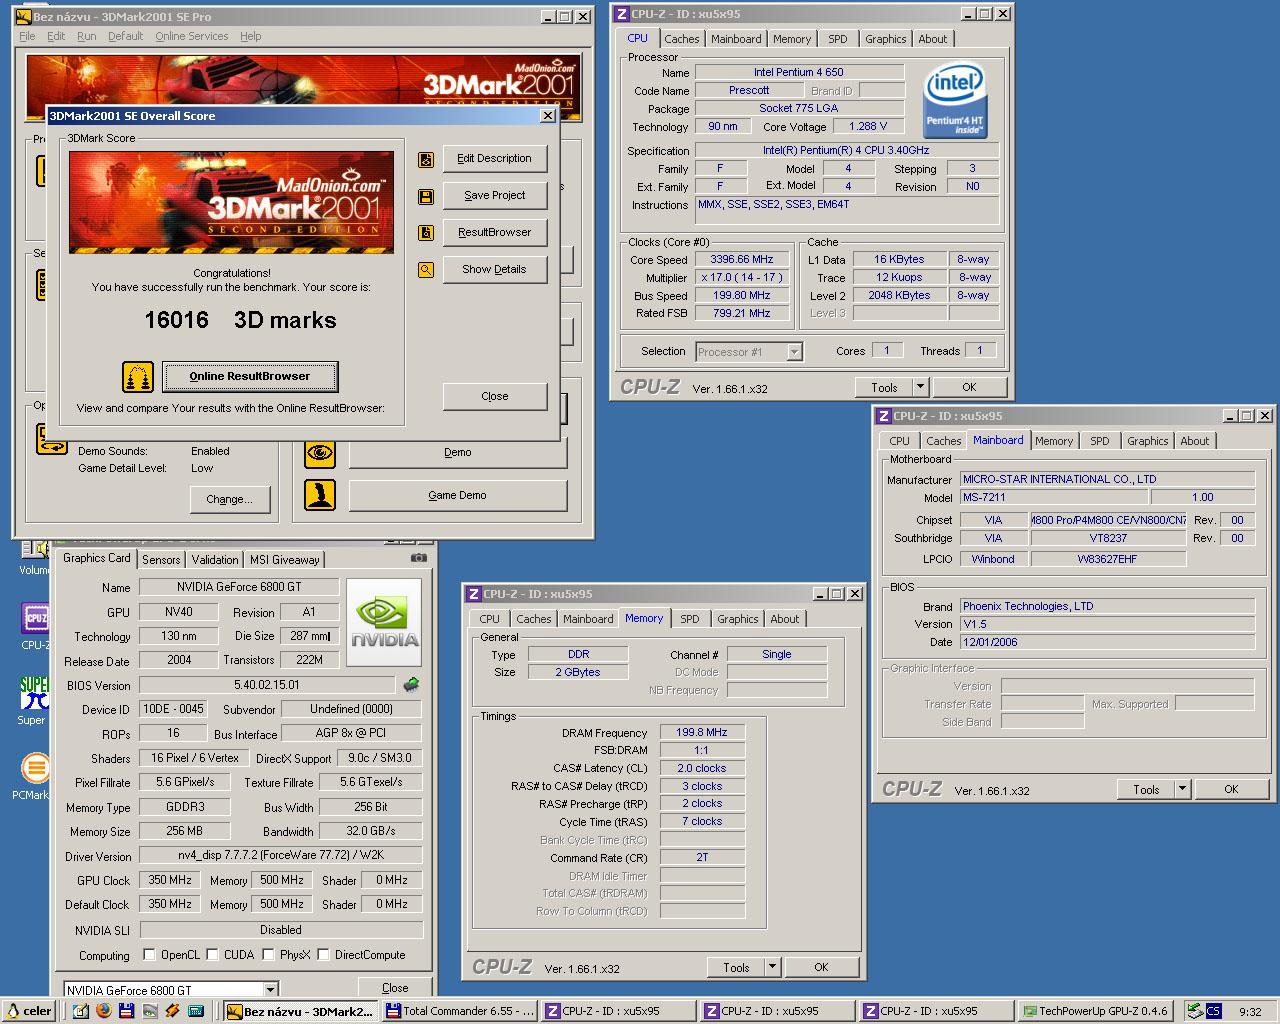The width and height of the screenshot is (1280, 1024).
Task: Click the Save Project floppy disk icon
Action: point(426,196)
